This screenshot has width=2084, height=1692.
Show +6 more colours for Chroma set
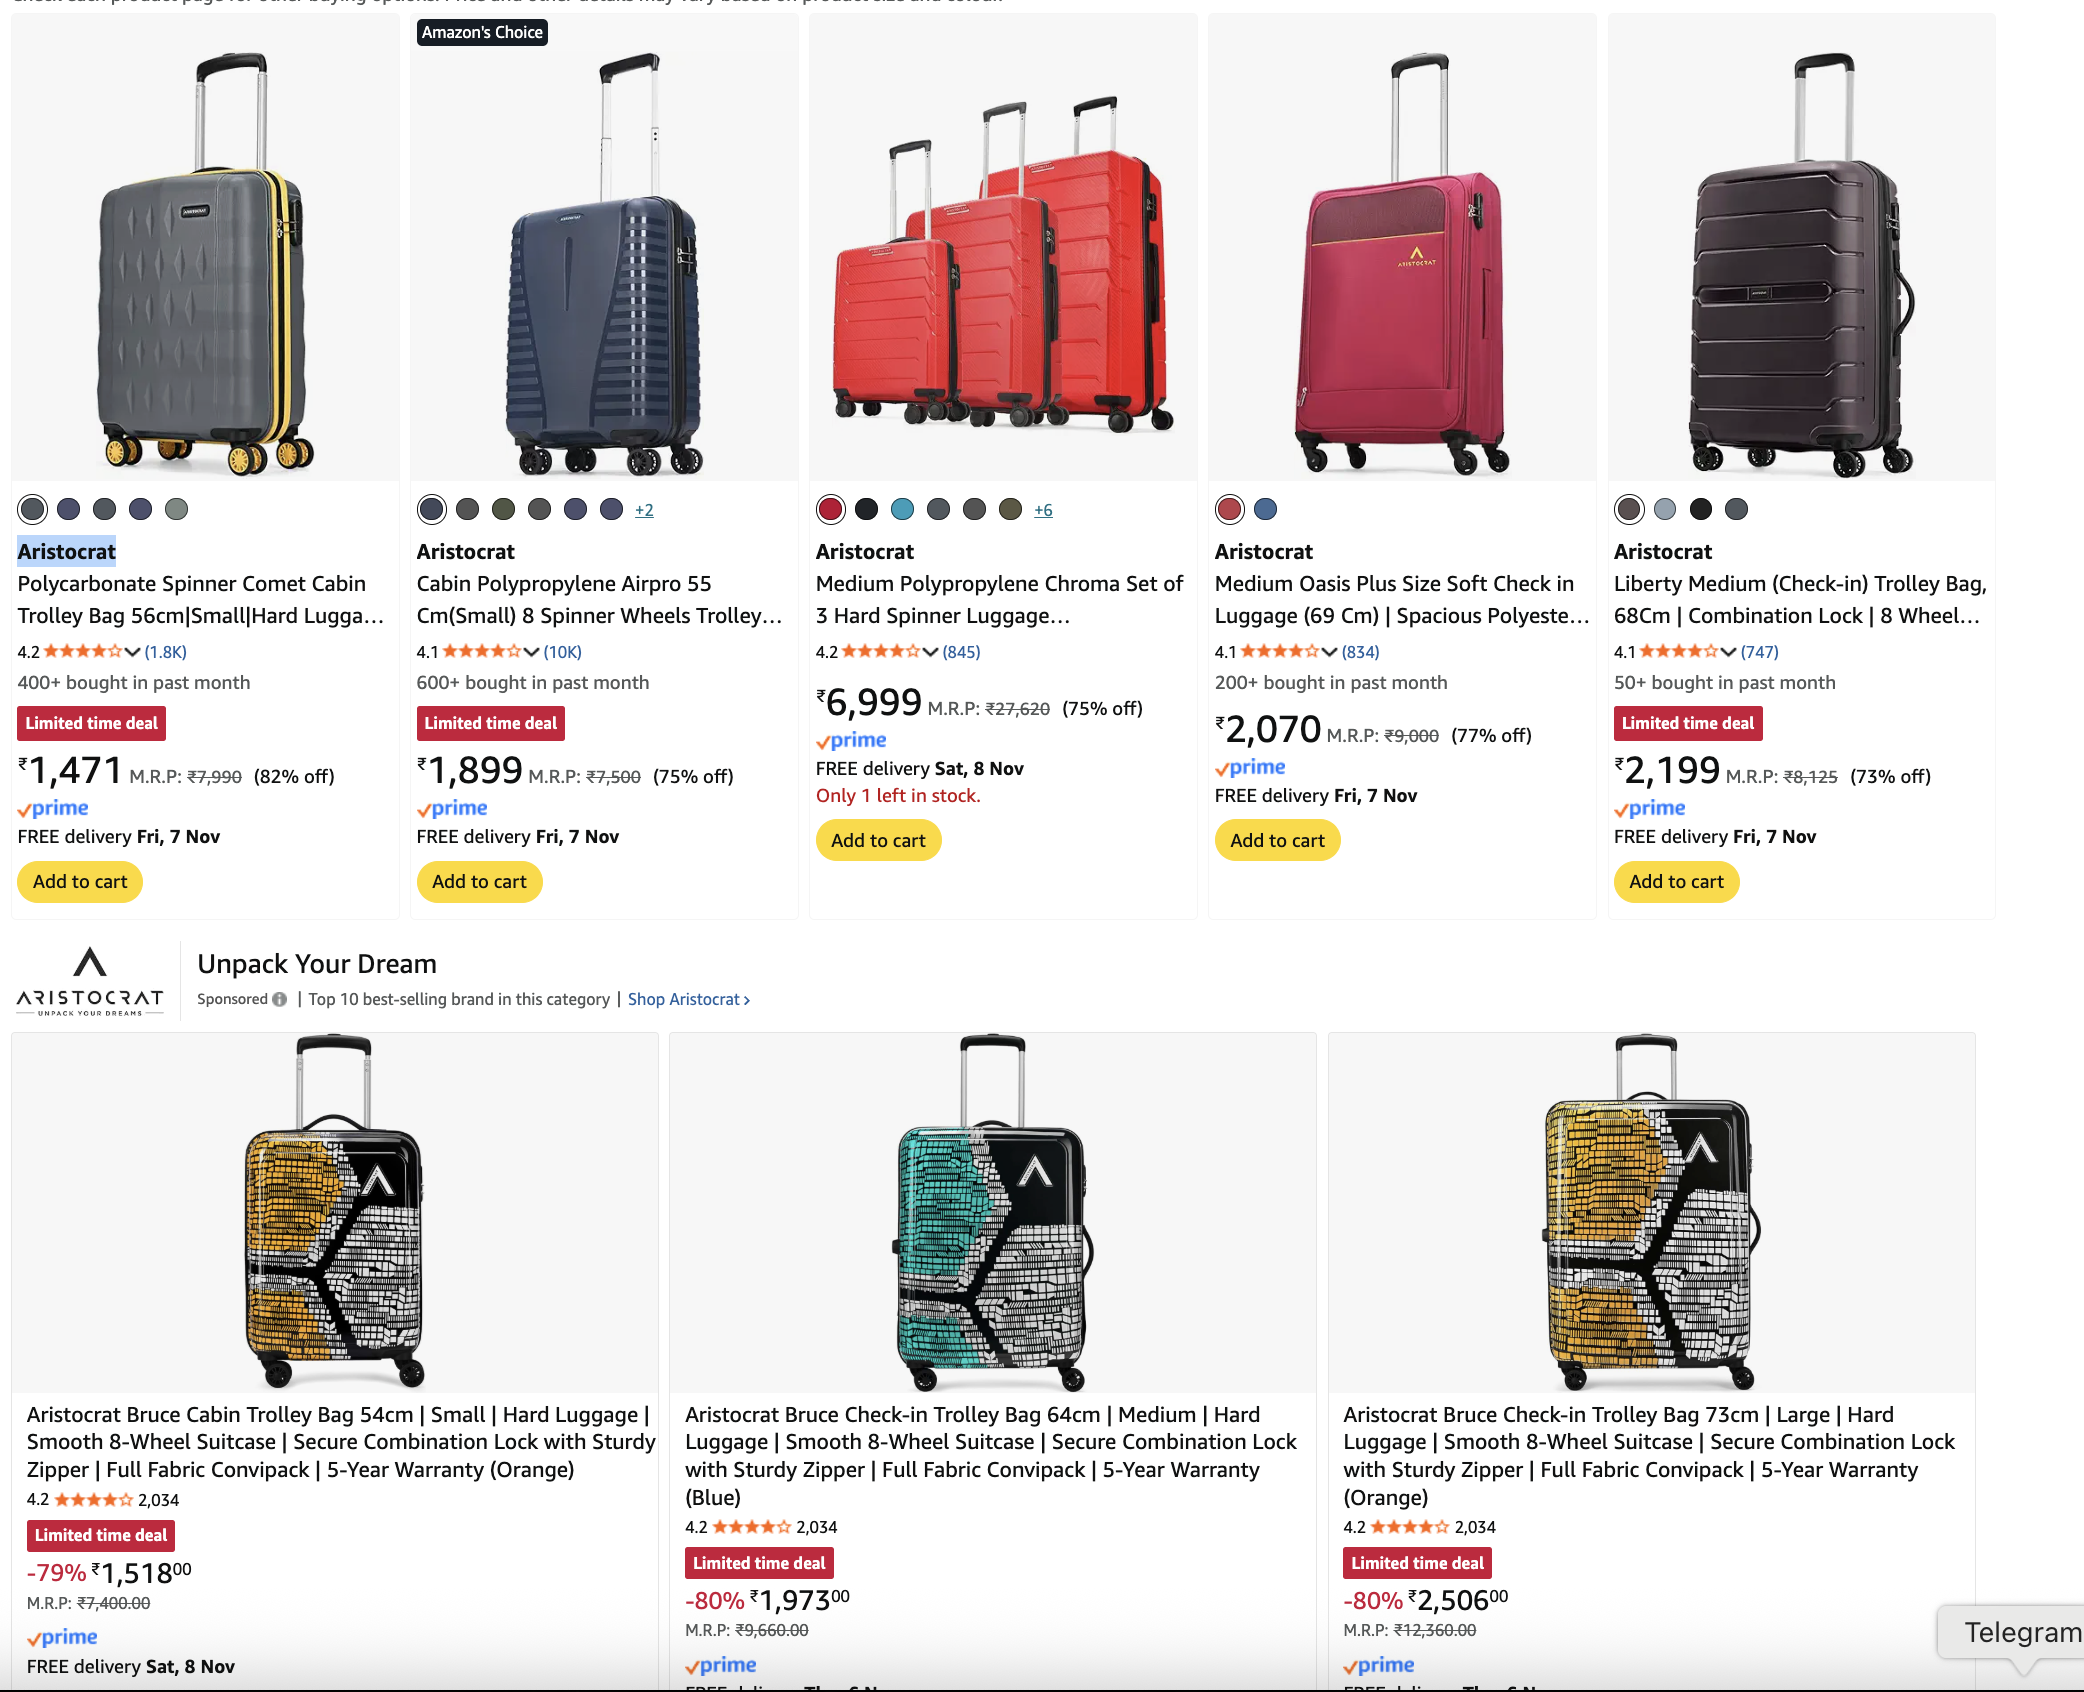pyautogui.click(x=1043, y=510)
